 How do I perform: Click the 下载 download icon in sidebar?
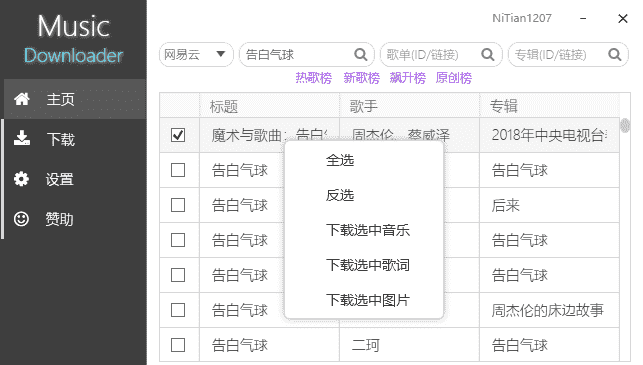point(21,138)
